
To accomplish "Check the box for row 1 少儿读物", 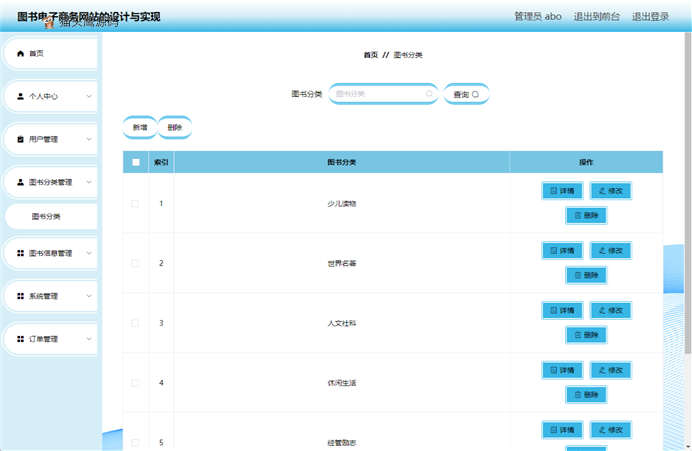I will pos(135,203).
